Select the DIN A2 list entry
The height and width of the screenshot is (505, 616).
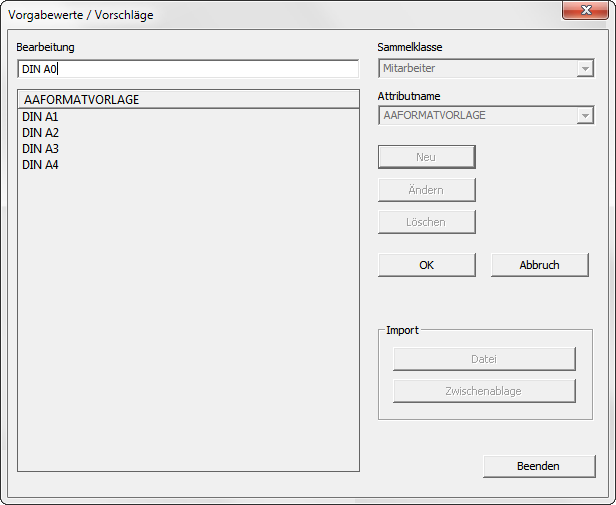41,133
